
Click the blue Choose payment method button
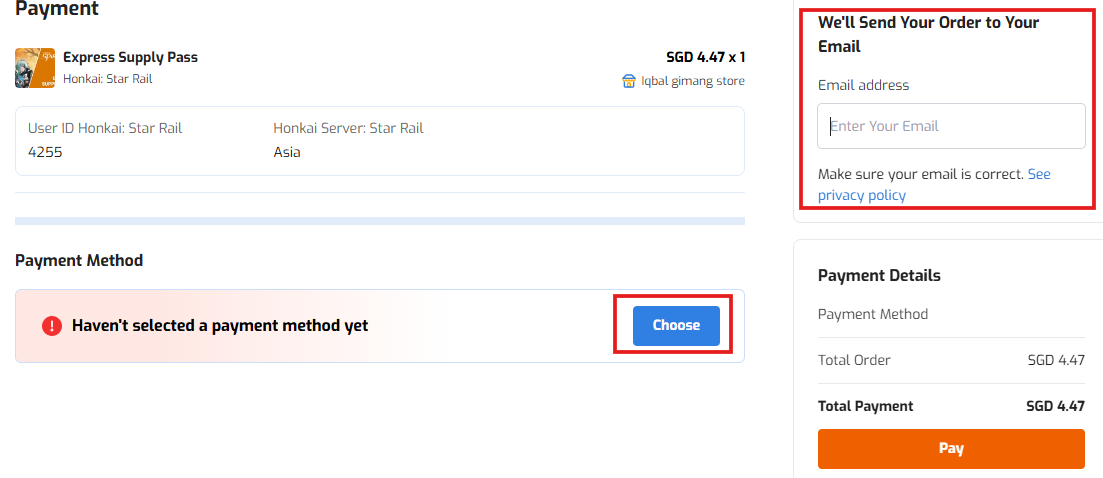pos(676,325)
